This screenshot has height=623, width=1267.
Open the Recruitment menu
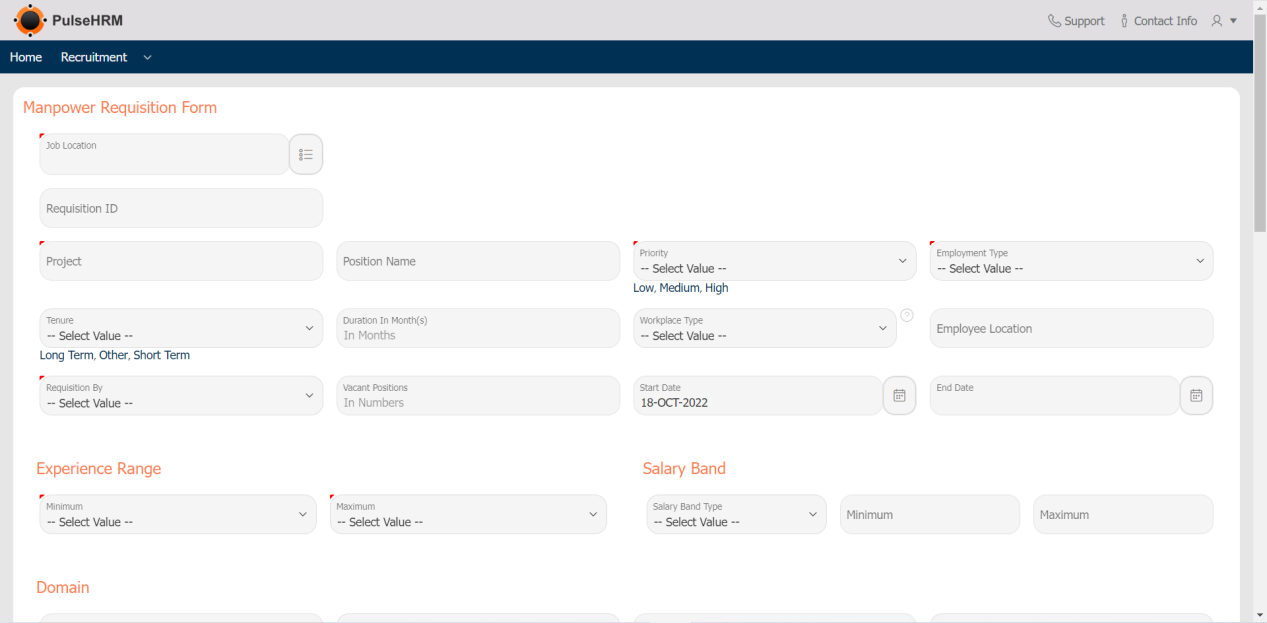94,57
